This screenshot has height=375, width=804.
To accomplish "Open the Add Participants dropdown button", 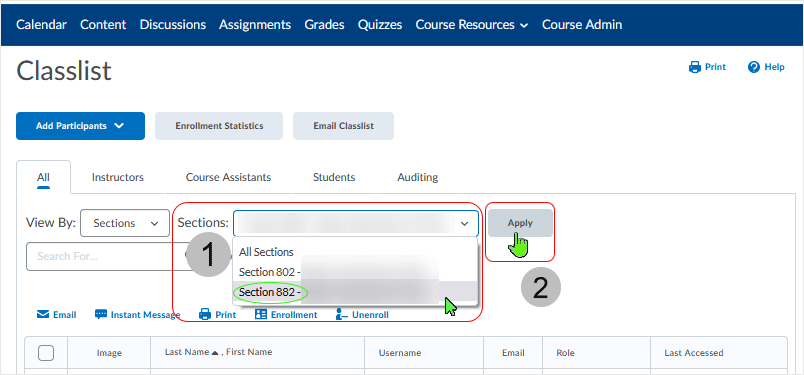I will coord(81,126).
